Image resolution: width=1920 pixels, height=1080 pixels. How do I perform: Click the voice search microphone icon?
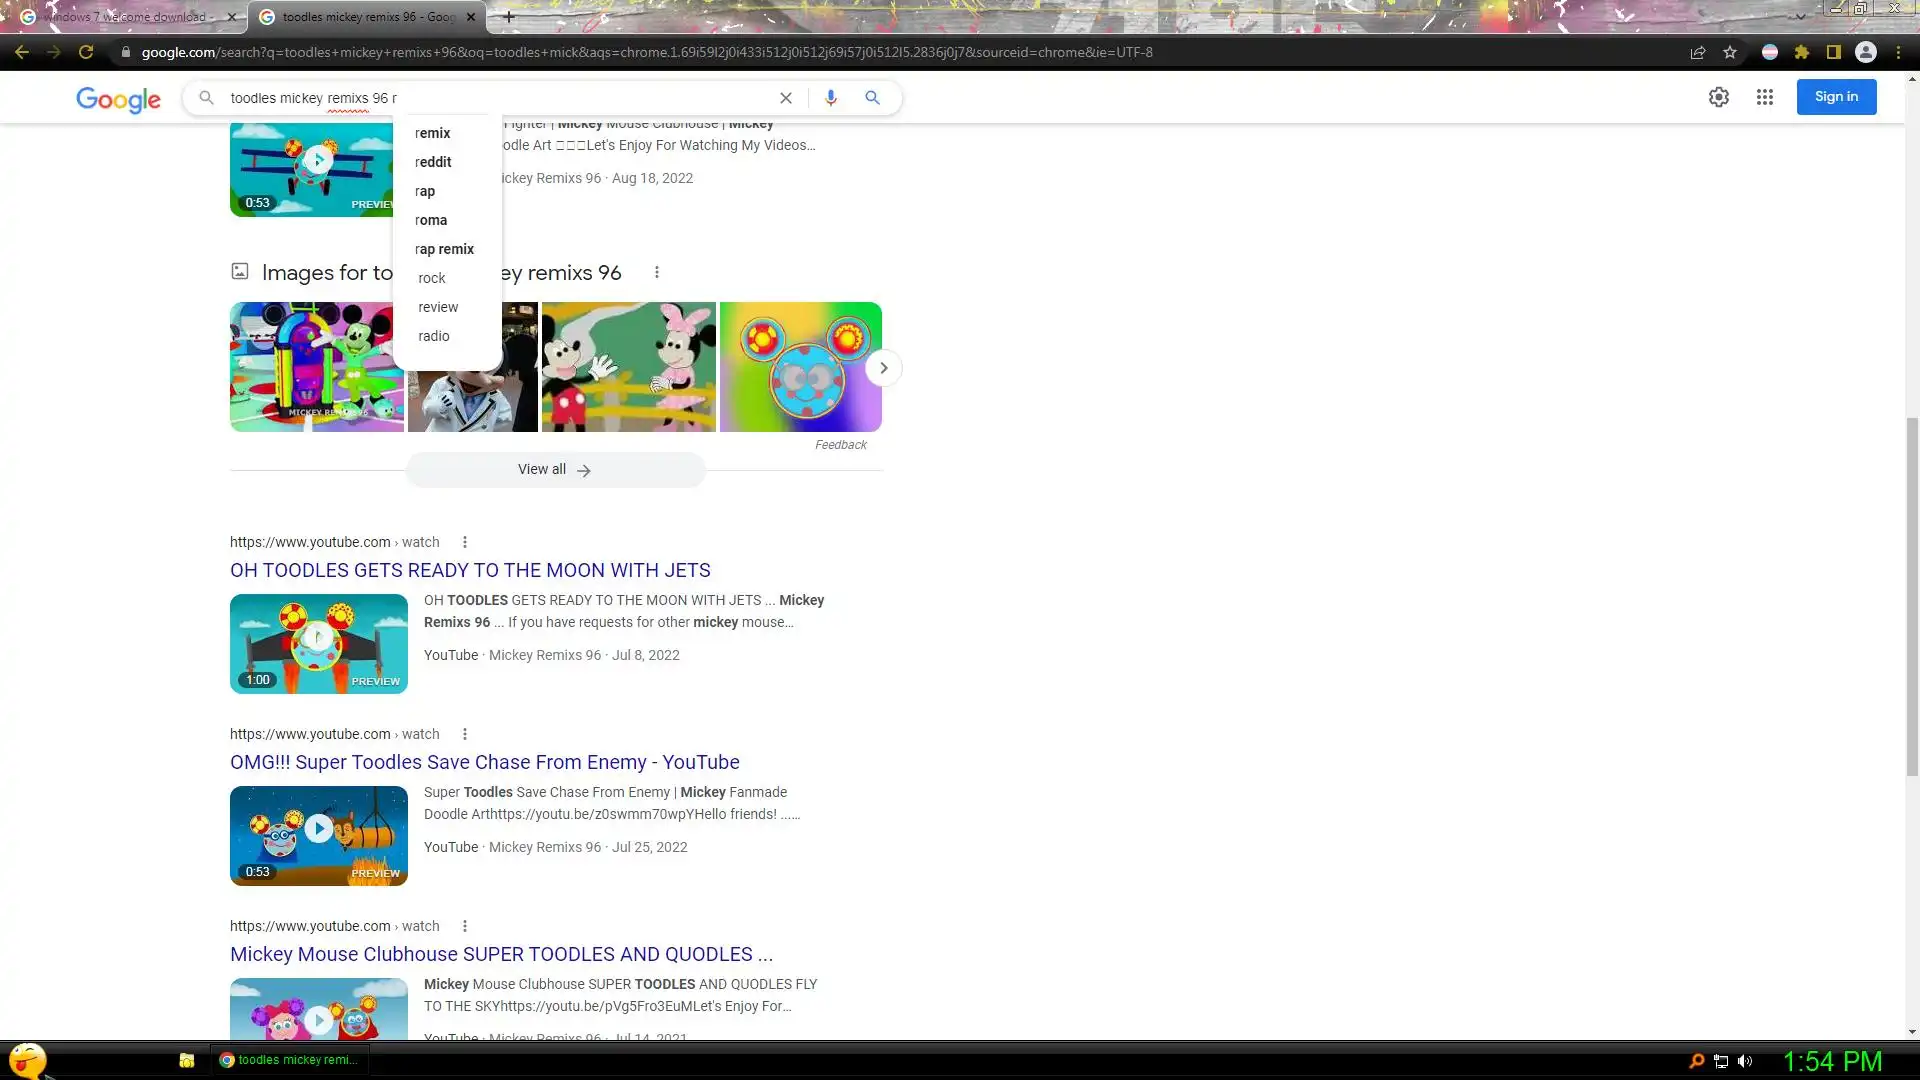[x=830, y=98]
